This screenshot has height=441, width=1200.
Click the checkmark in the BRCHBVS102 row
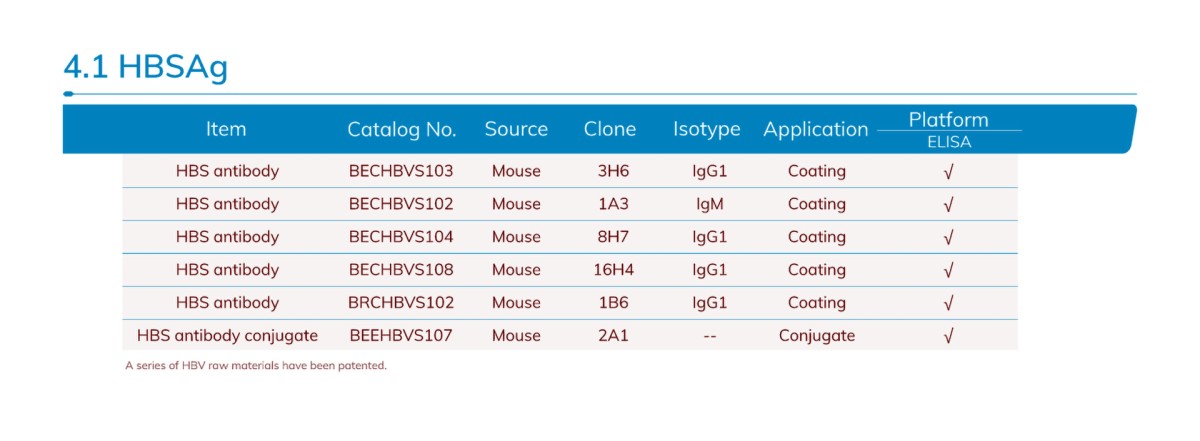(x=948, y=304)
